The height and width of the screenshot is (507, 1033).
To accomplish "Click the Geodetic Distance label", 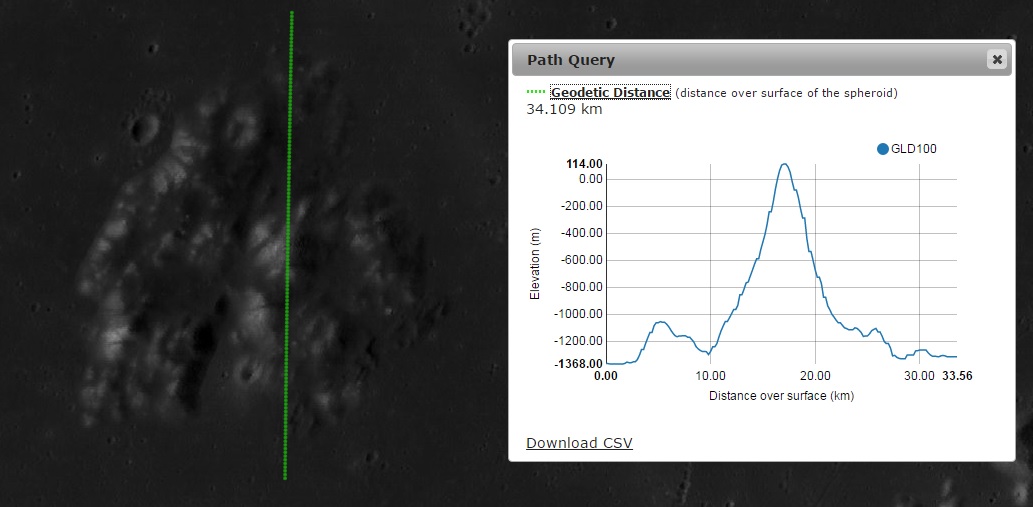I will [611, 93].
